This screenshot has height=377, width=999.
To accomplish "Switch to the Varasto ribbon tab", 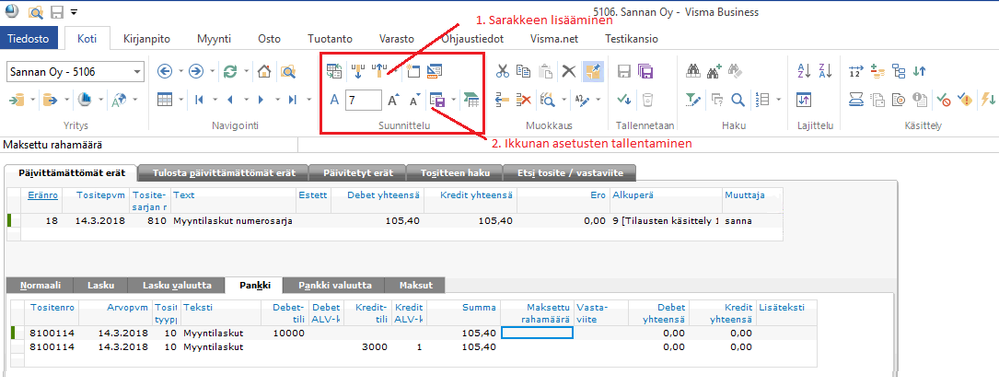I will pyautogui.click(x=396, y=39).
